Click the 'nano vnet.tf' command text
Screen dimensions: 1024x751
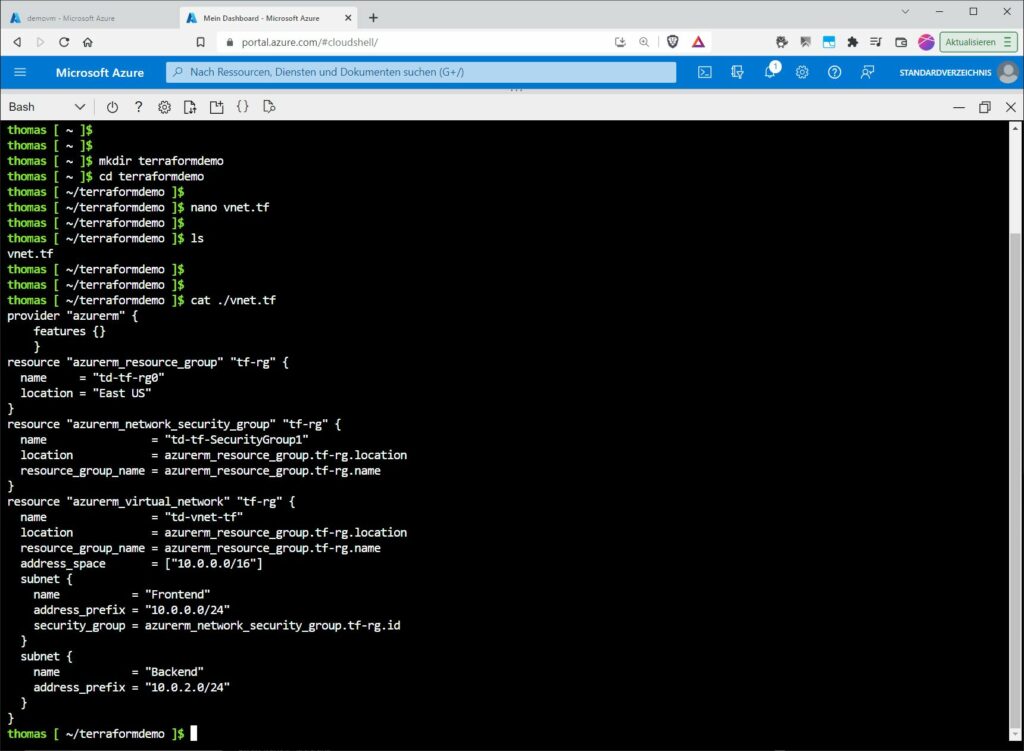[x=230, y=207]
